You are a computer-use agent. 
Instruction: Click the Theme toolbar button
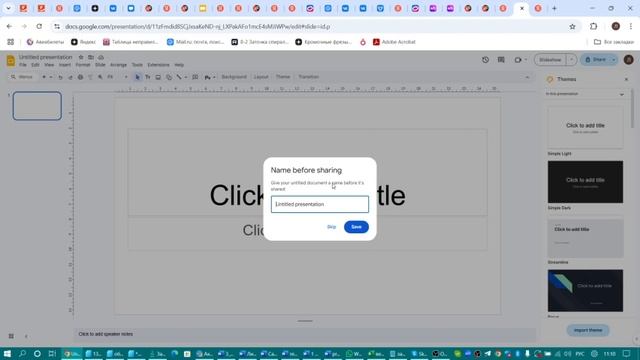[x=283, y=77]
